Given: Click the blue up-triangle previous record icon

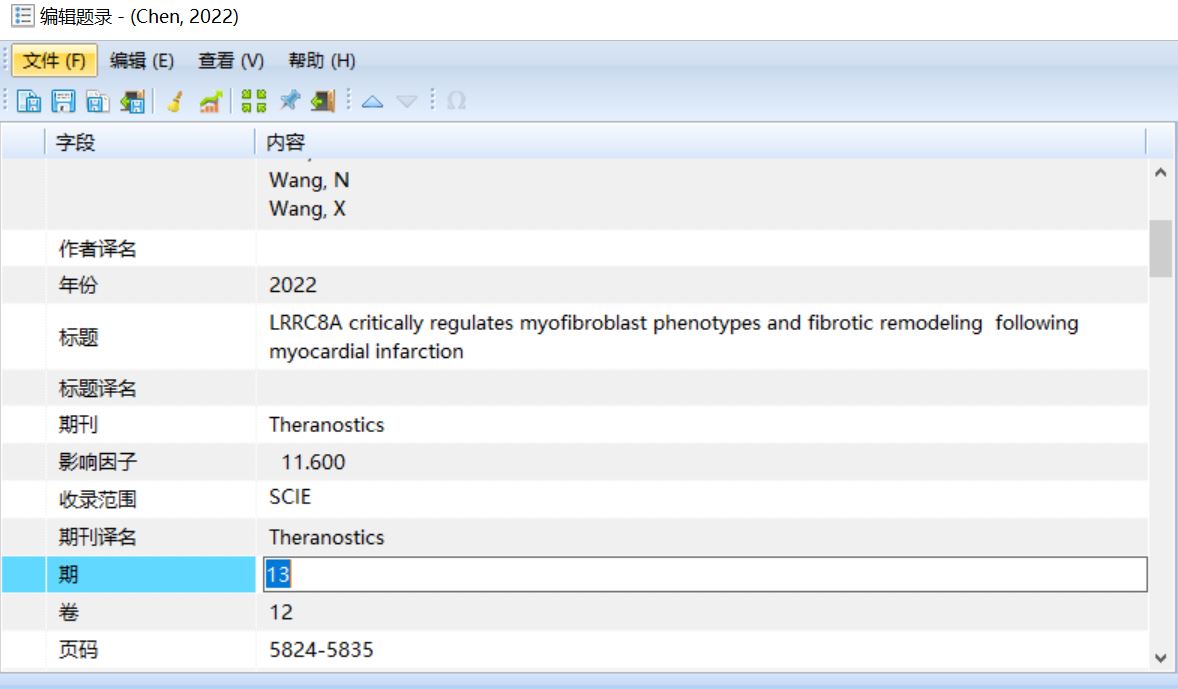Looking at the screenshot, I should (373, 101).
